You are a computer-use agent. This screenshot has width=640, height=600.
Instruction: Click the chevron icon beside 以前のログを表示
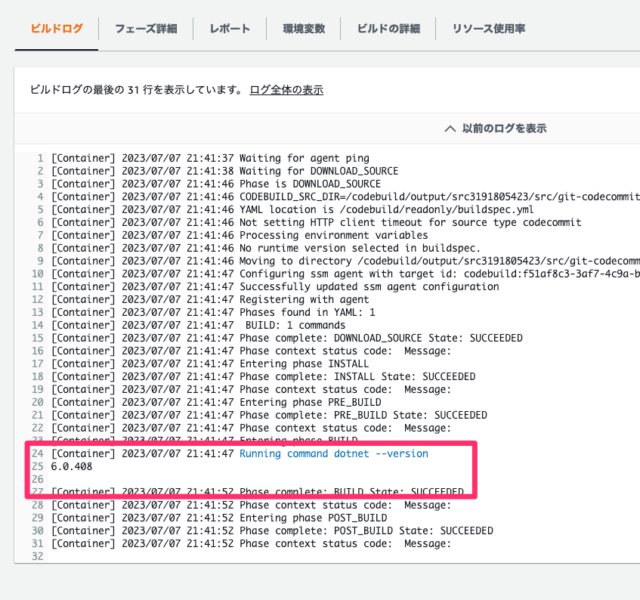click(x=450, y=129)
